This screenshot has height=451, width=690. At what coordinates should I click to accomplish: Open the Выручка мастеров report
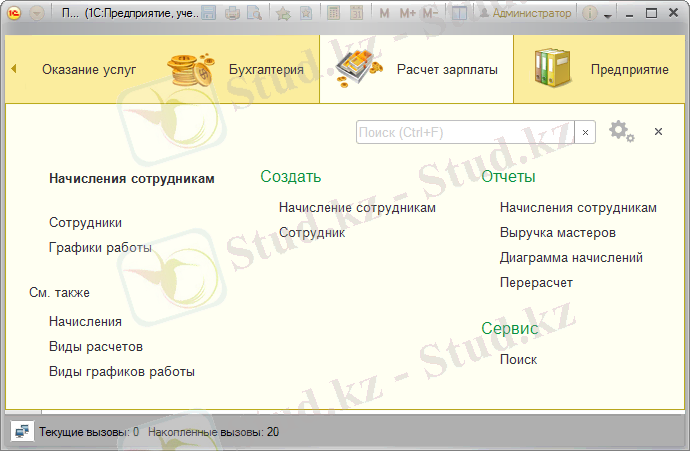pyautogui.click(x=557, y=232)
